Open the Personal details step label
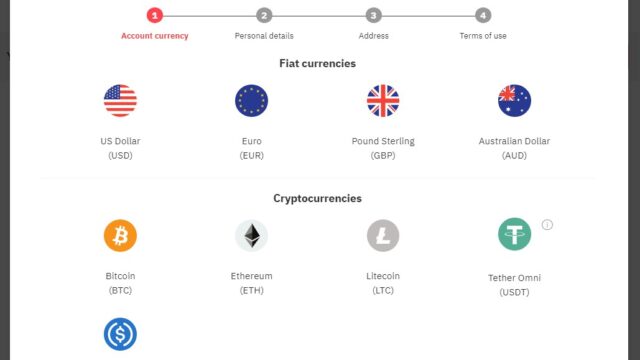The width and height of the screenshot is (640, 360). pos(264,36)
